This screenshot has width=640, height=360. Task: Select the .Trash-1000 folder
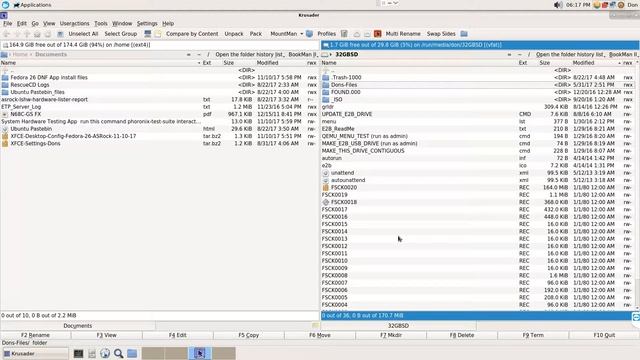478,78
